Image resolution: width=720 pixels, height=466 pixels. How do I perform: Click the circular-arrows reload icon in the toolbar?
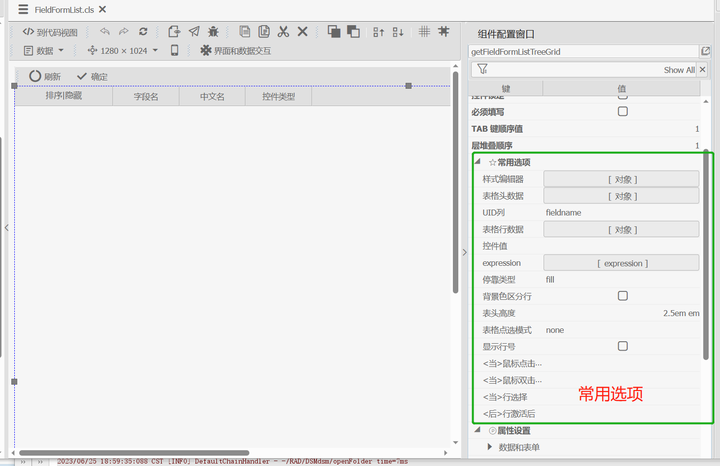coord(143,32)
